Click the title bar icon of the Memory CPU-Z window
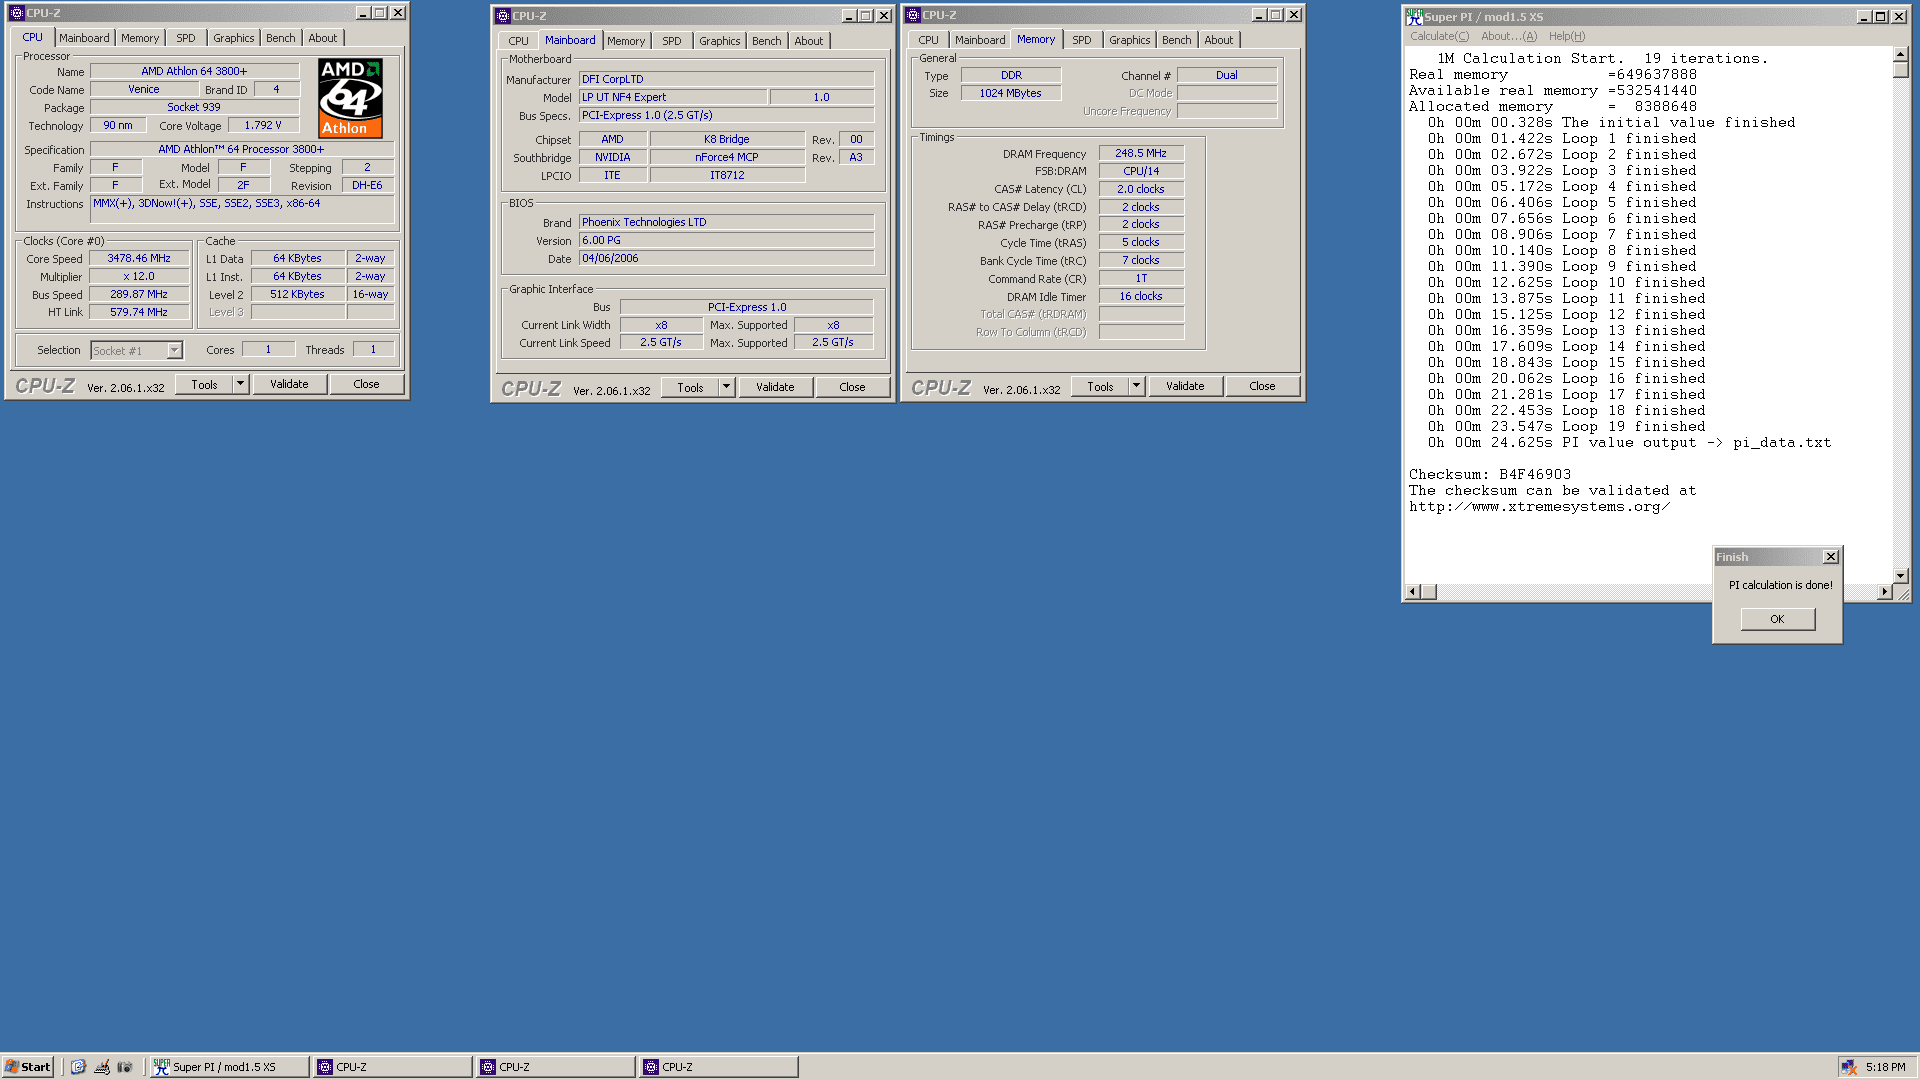 [x=913, y=15]
